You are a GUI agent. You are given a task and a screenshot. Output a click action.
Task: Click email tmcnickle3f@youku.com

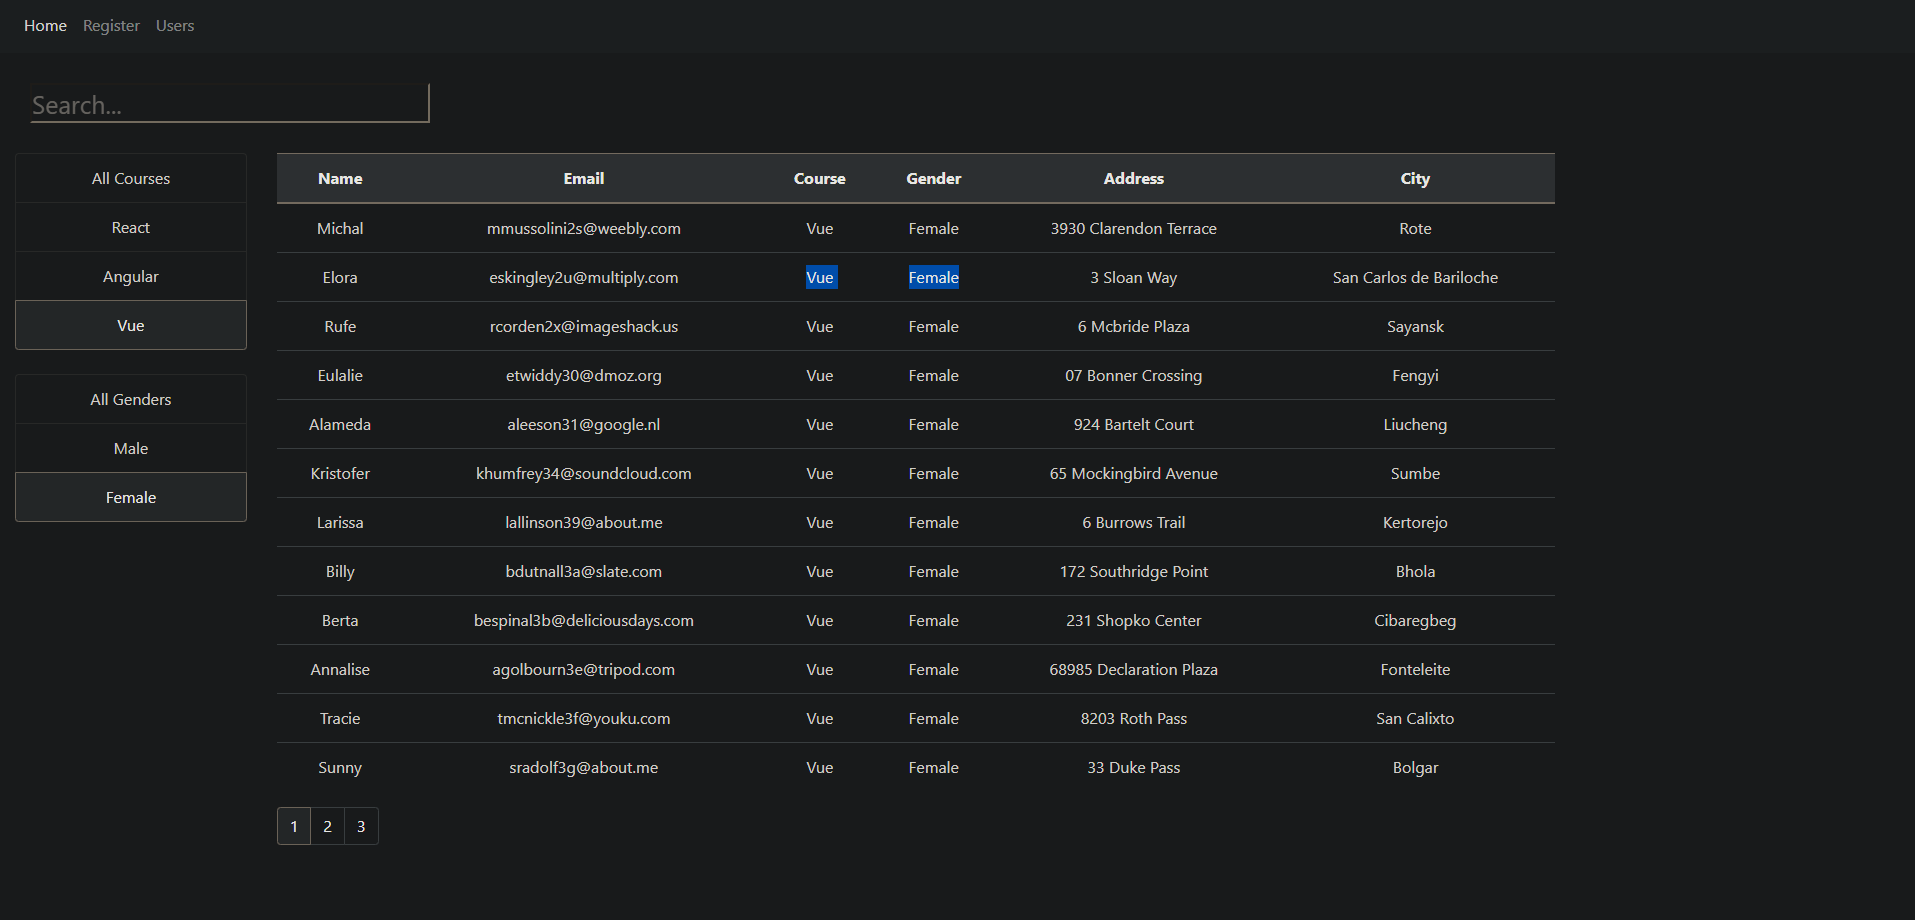click(x=584, y=719)
